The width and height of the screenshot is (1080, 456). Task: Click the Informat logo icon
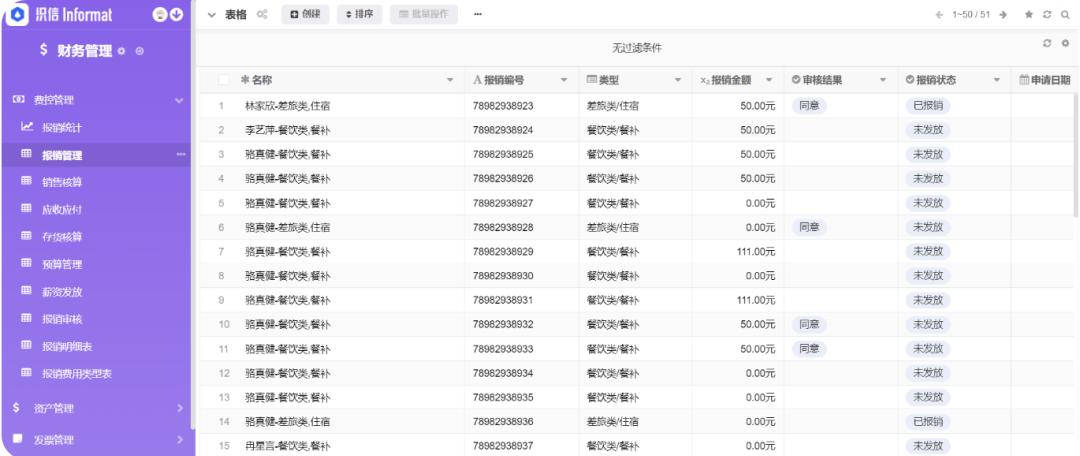tap(19, 14)
